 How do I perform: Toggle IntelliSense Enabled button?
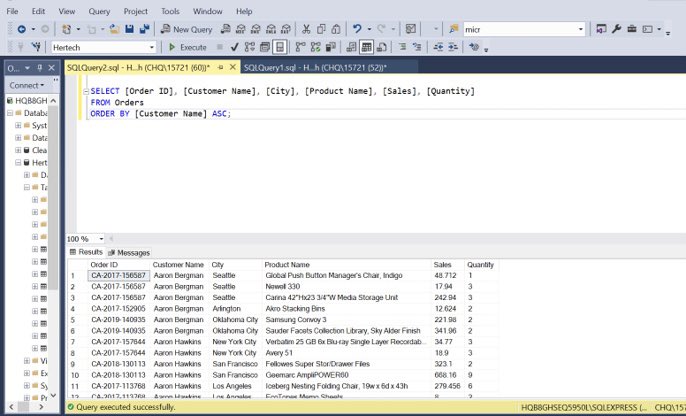point(280,47)
